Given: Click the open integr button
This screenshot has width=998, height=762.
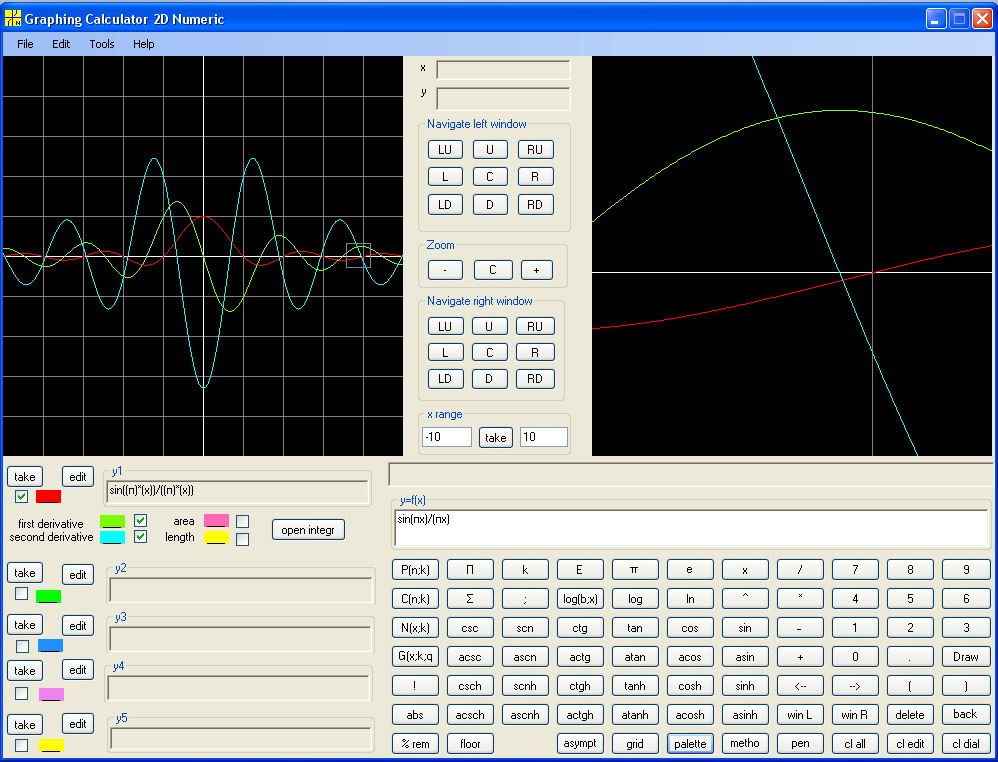Looking at the screenshot, I should pos(308,530).
